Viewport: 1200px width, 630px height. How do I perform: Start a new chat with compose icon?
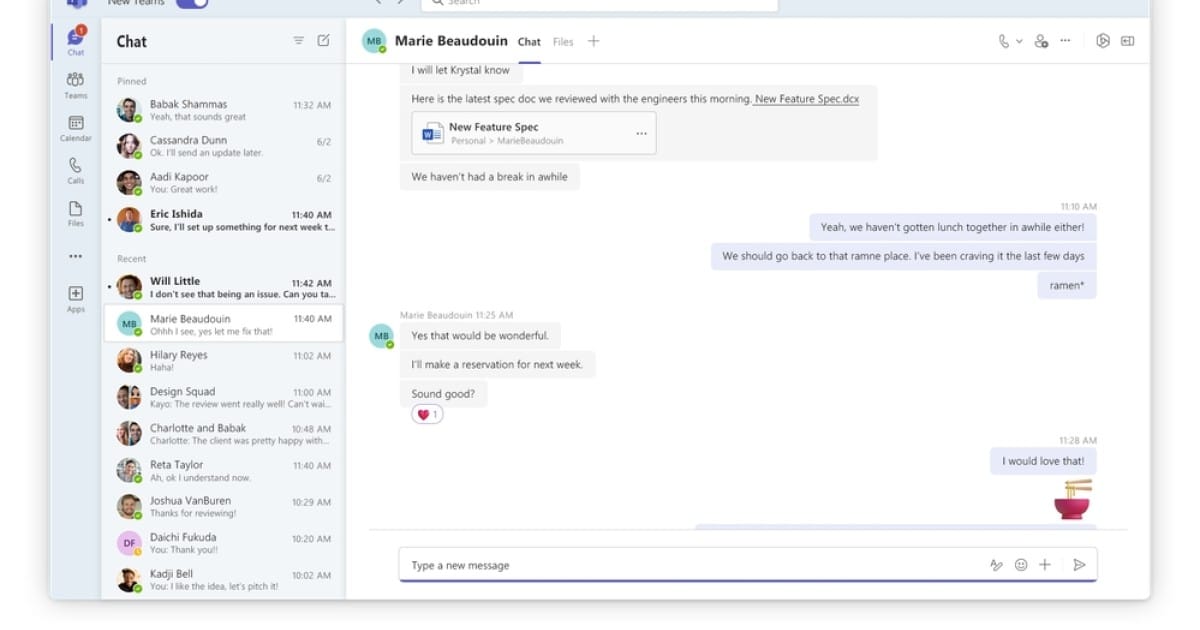323,41
